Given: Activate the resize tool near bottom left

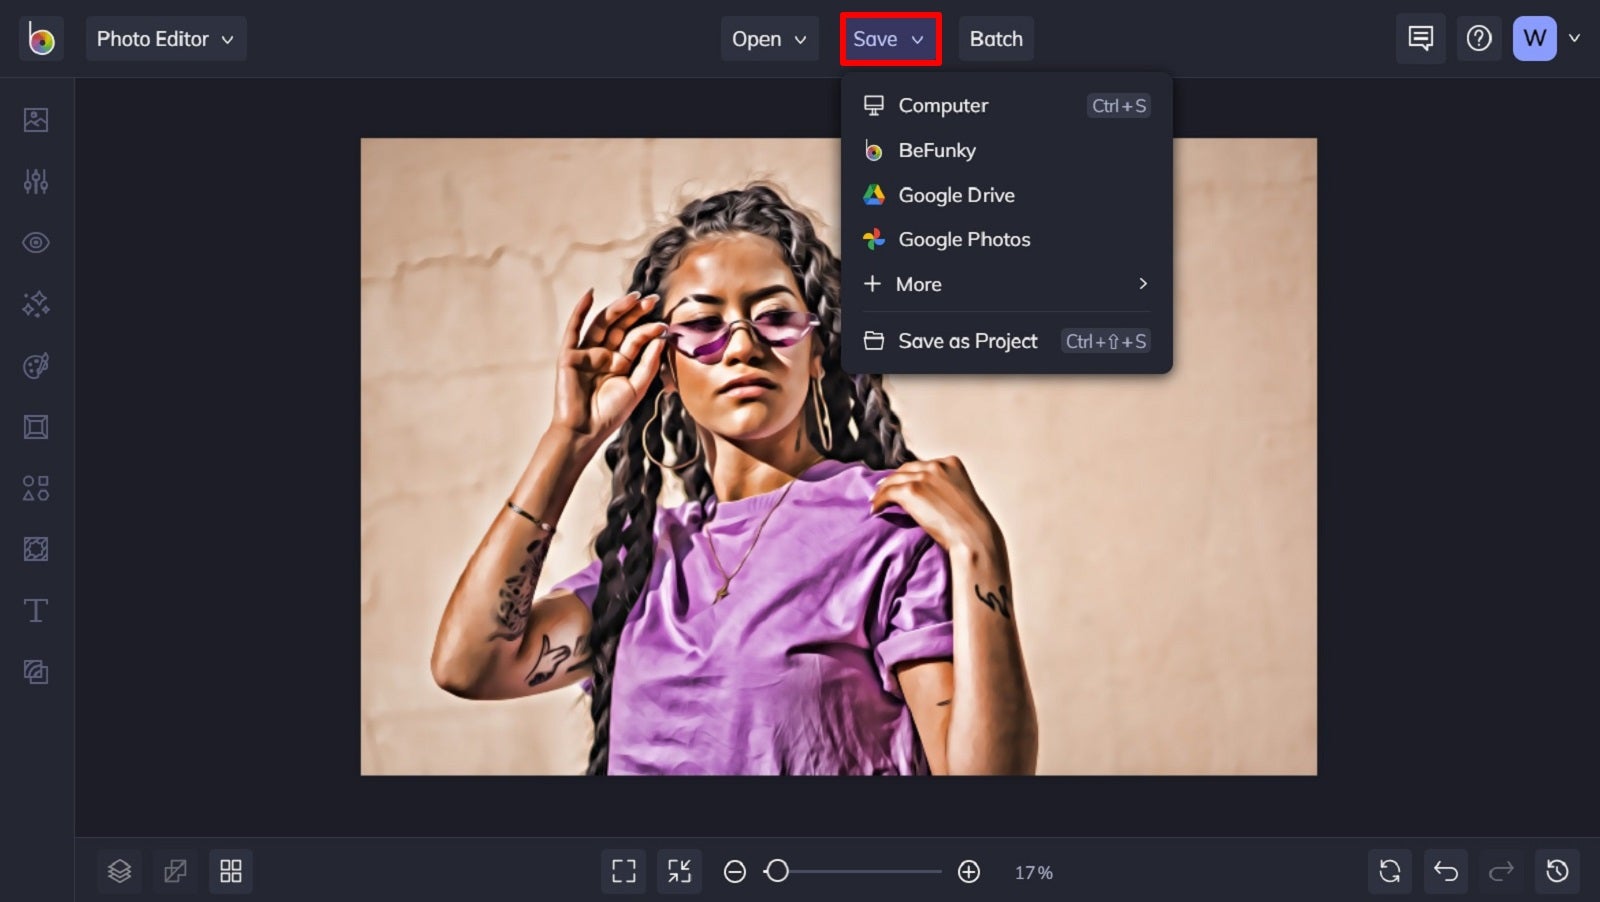Looking at the screenshot, I should click(175, 871).
